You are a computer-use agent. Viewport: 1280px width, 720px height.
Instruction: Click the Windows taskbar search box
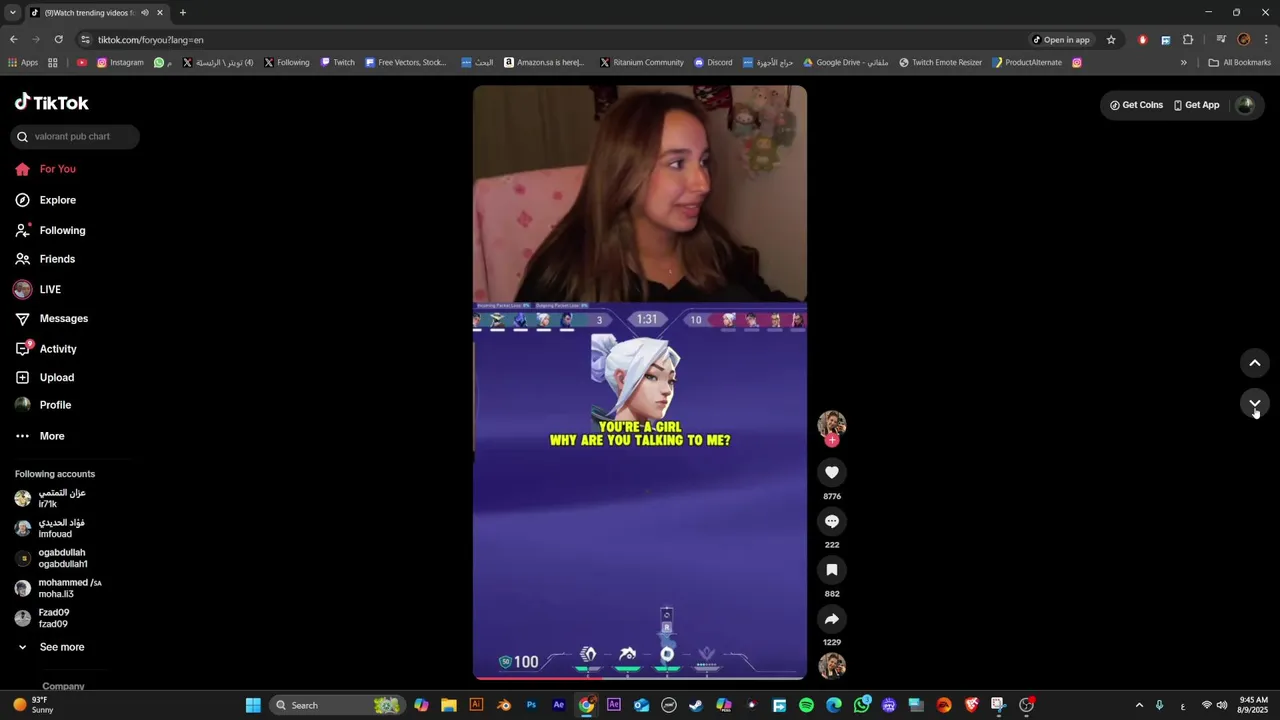[337, 705]
